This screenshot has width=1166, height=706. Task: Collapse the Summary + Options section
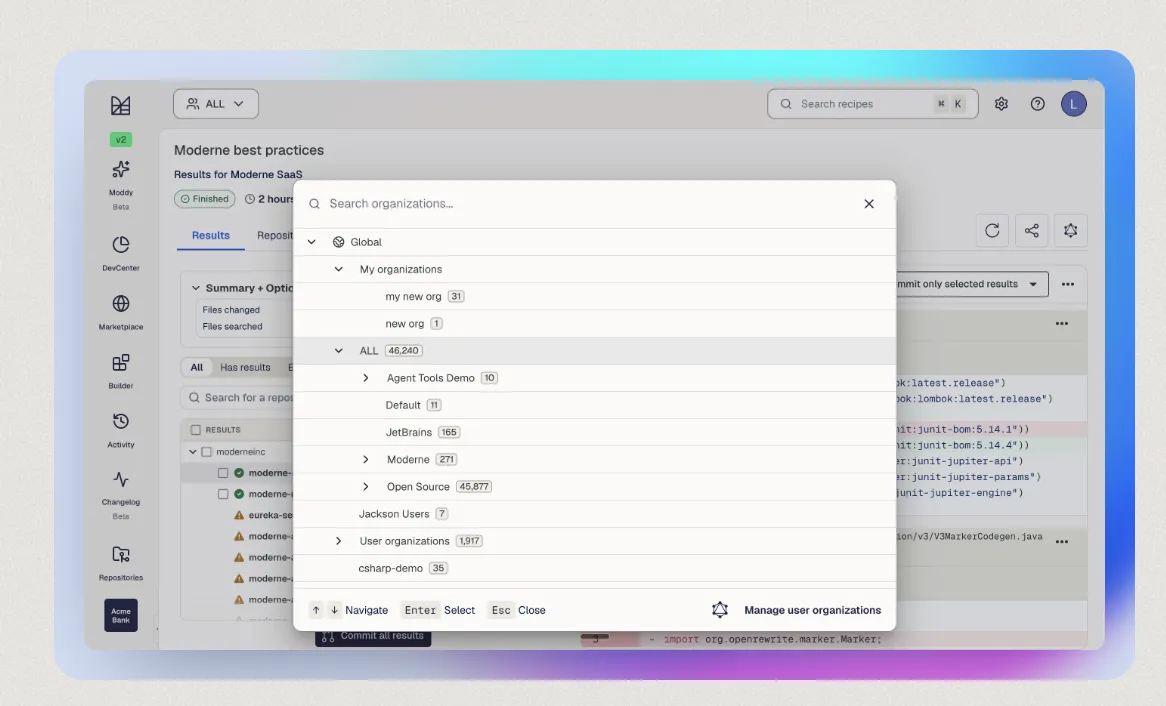click(x=196, y=288)
